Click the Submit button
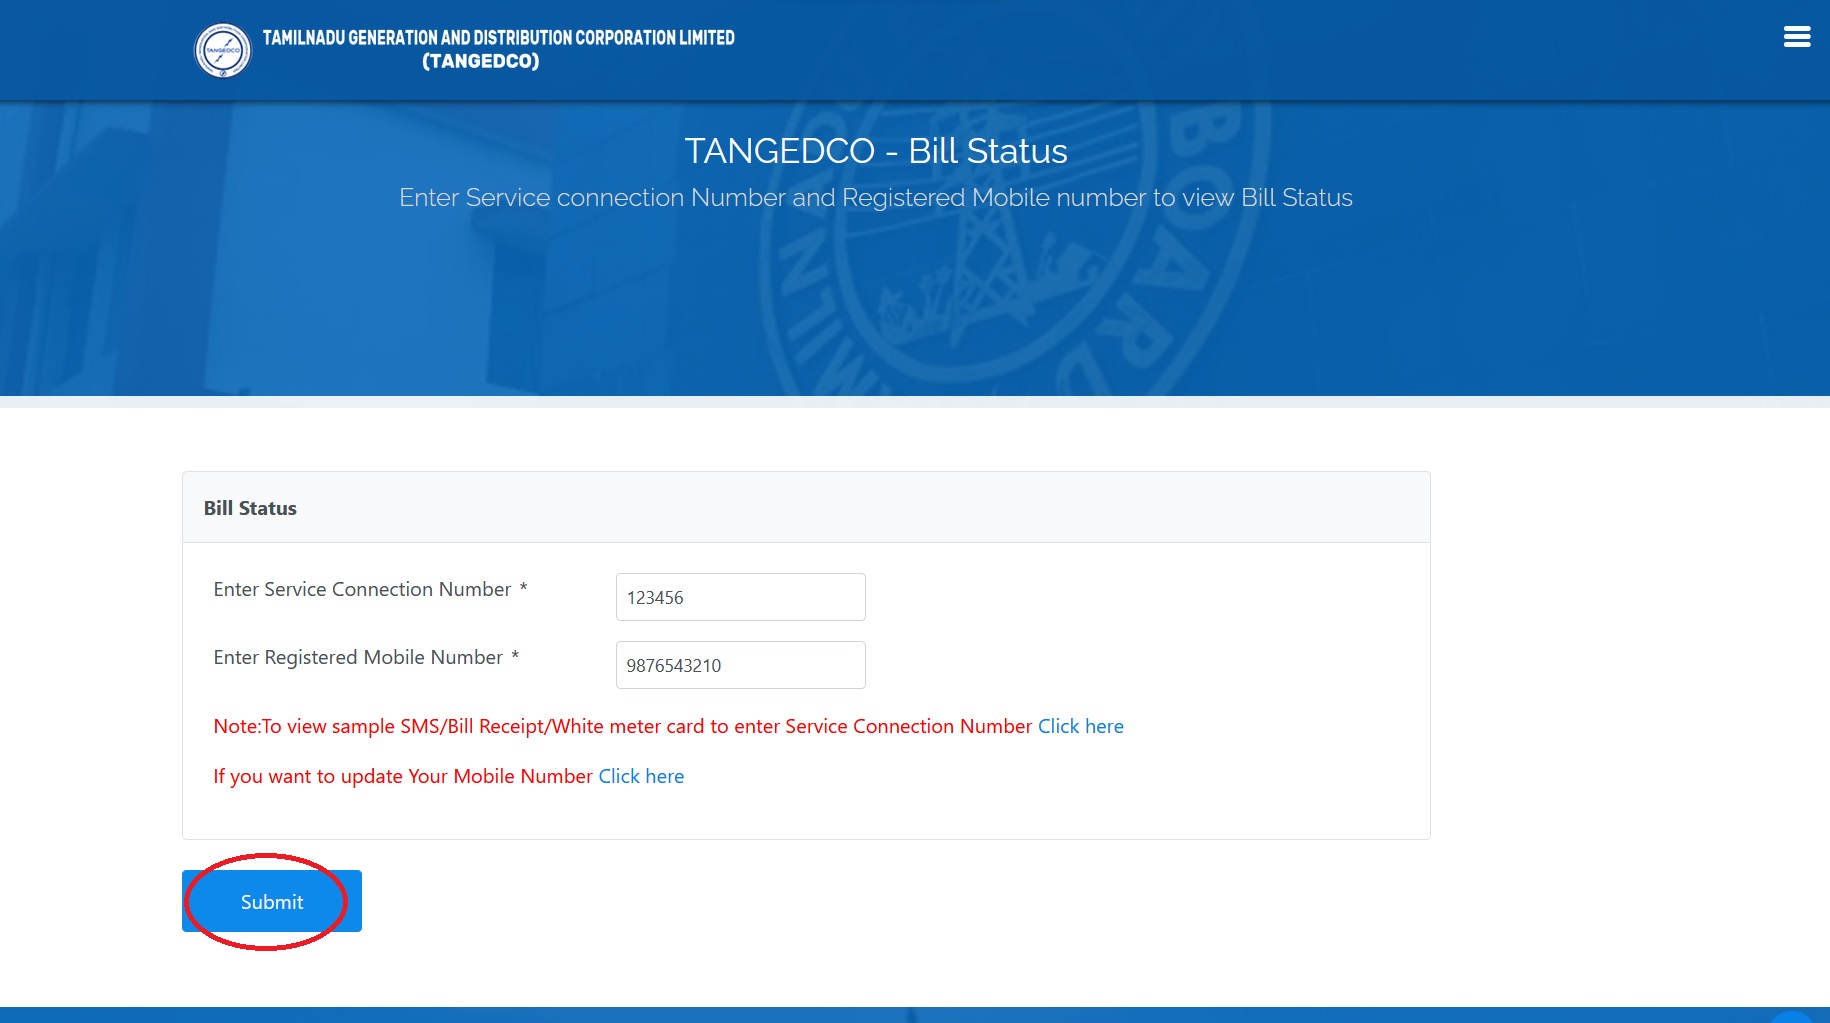This screenshot has width=1830, height=1023. click(x=271, y=901)
